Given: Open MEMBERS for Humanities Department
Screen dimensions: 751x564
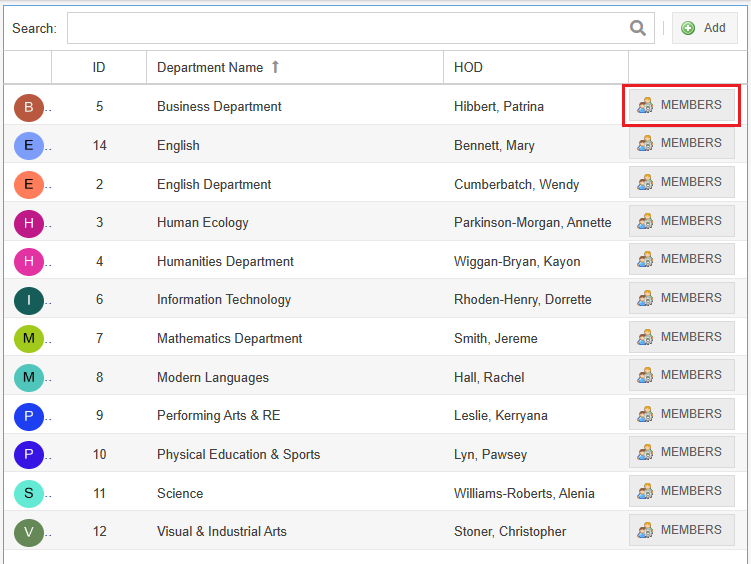Looking at the screenshot, I should pos(682,259).
